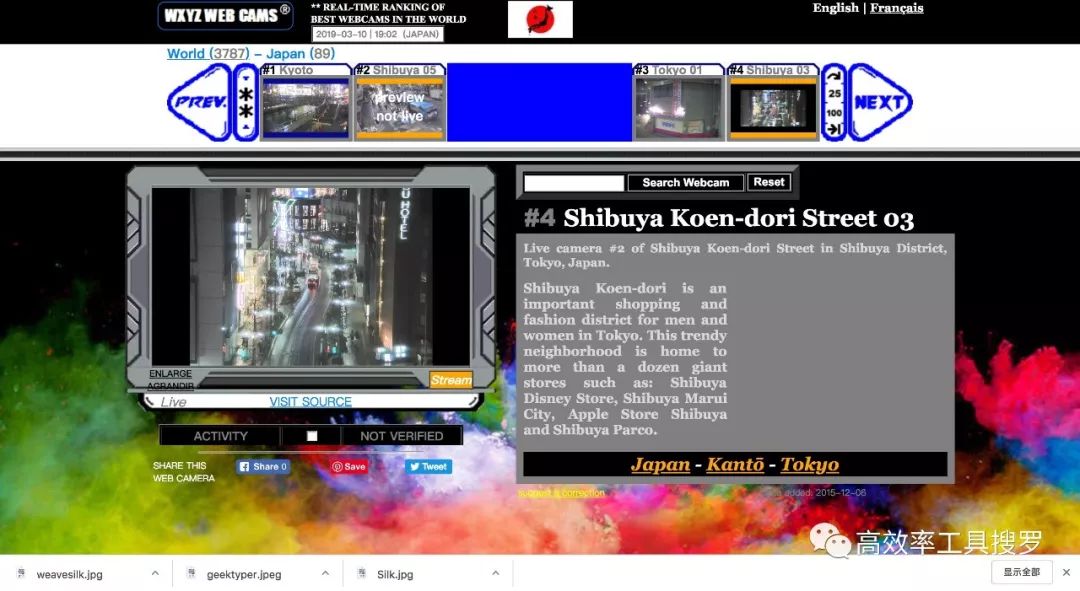Viewport: 1080px width, 591px height.
Task: Click the Shibuya Koen-dori Street 03 heading
Action: click(738, 218)
